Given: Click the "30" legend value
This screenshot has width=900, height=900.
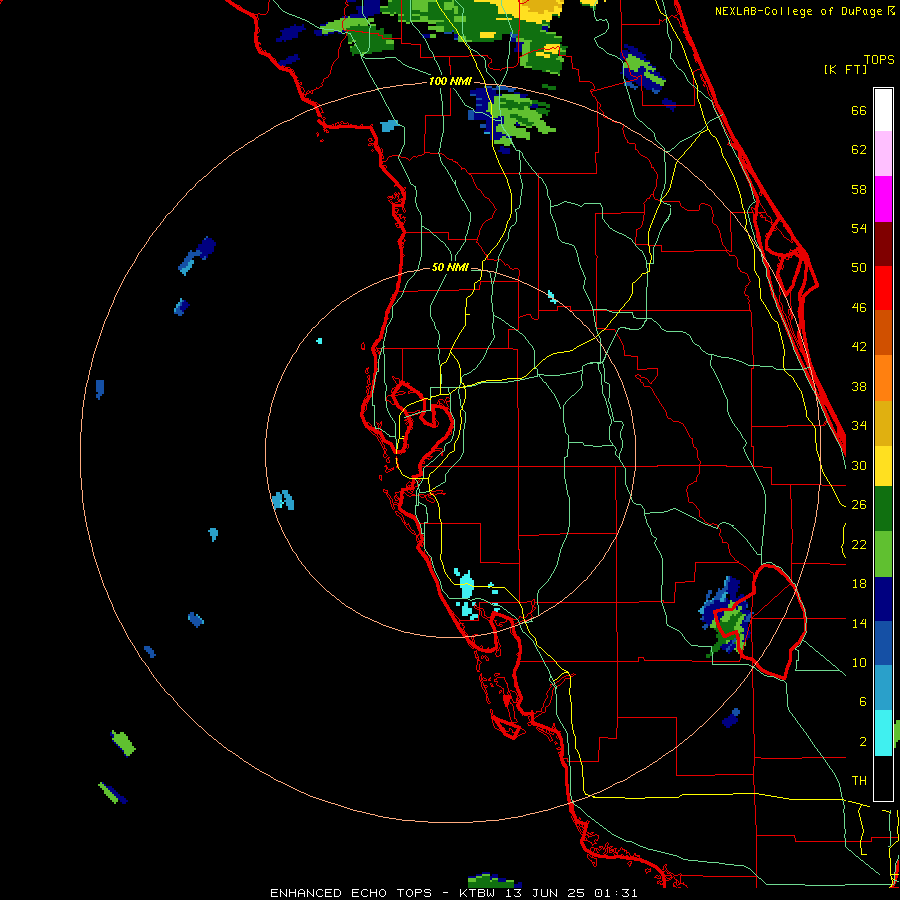Looking at the screenshot, I should click(859, 465).
